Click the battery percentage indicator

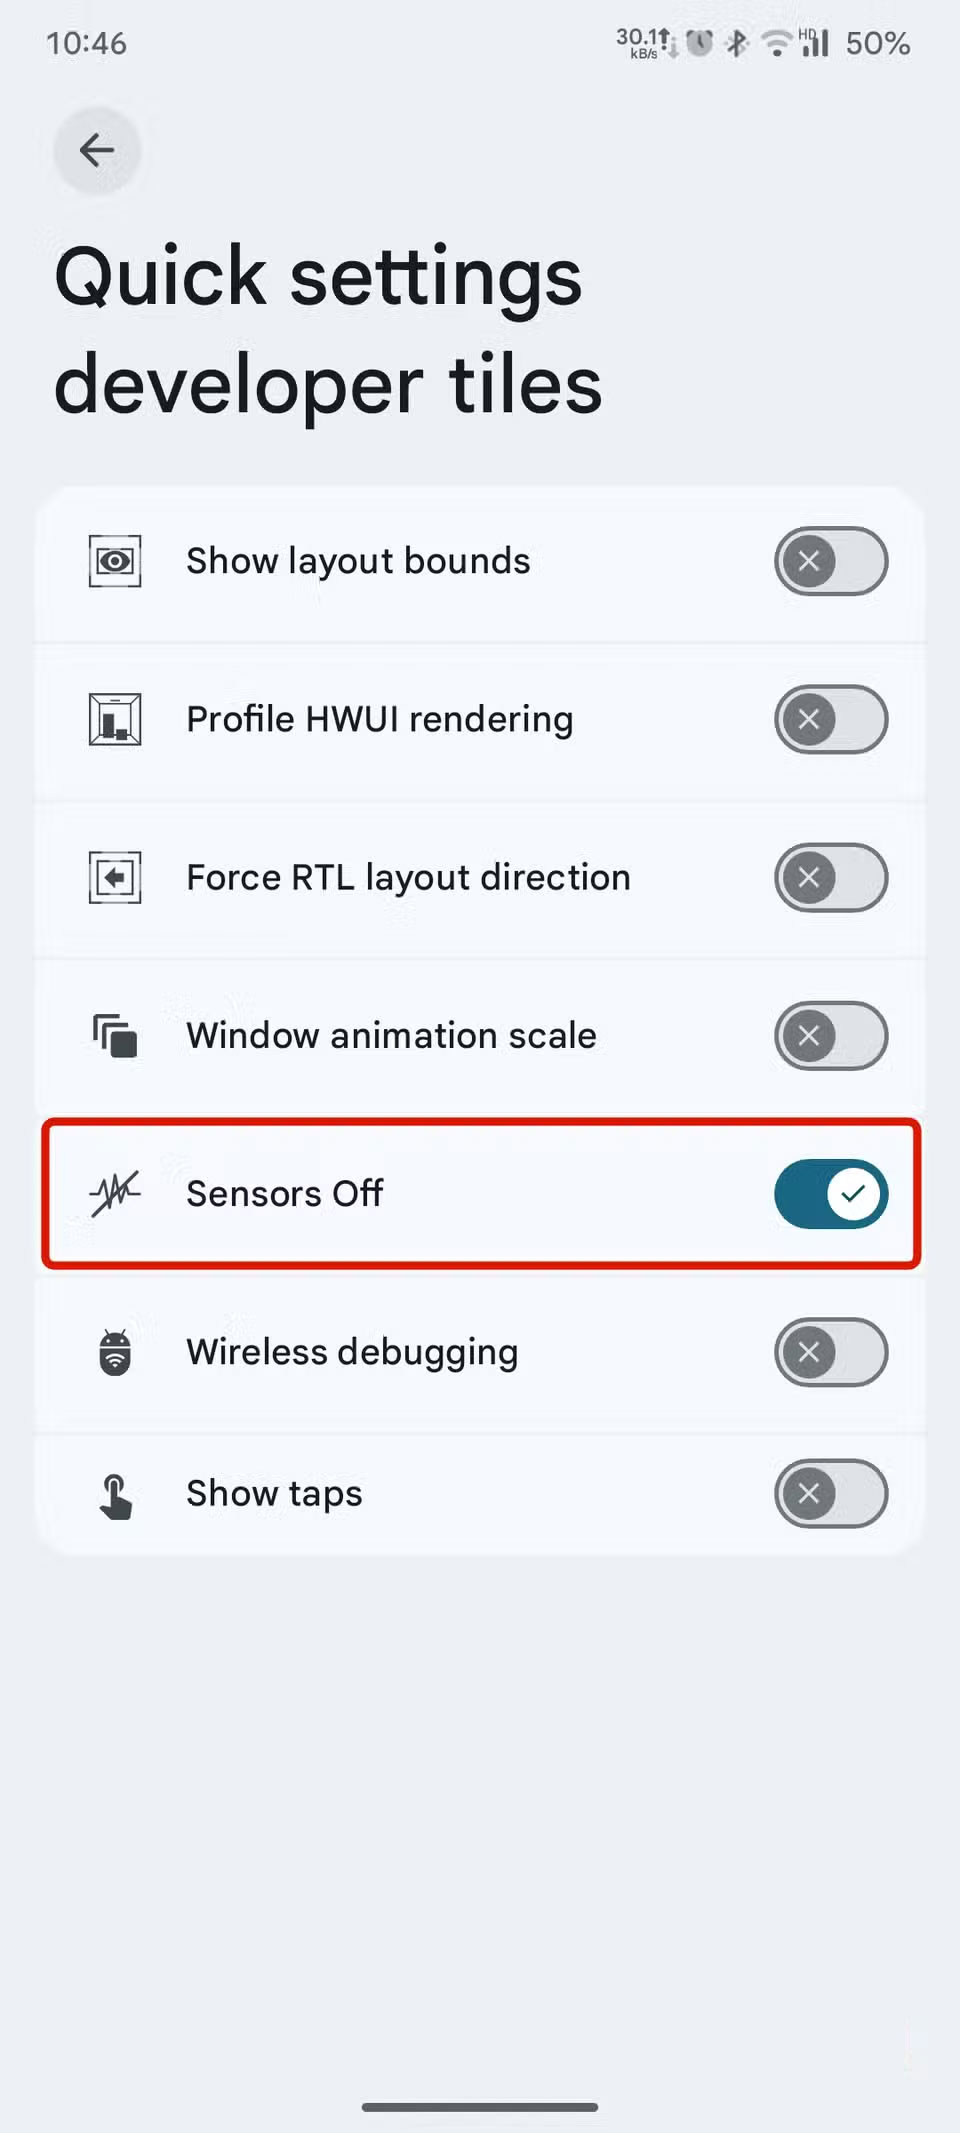(876, 42)
